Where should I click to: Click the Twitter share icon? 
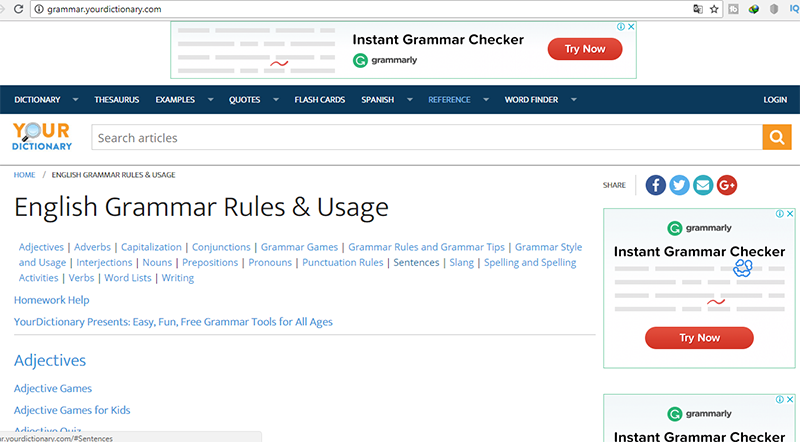[679, 185]
